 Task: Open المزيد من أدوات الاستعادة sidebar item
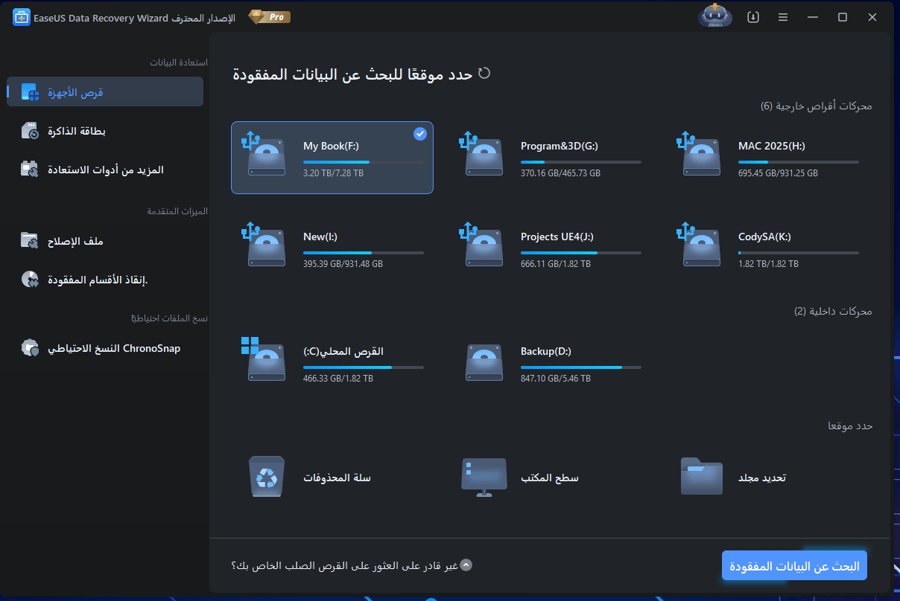point(105,169)
